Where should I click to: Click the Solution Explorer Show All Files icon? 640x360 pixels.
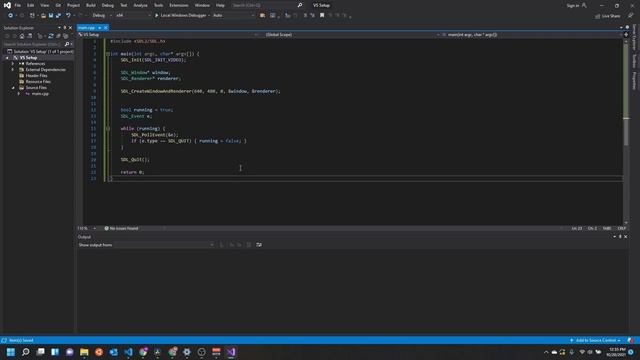[65, 36]
